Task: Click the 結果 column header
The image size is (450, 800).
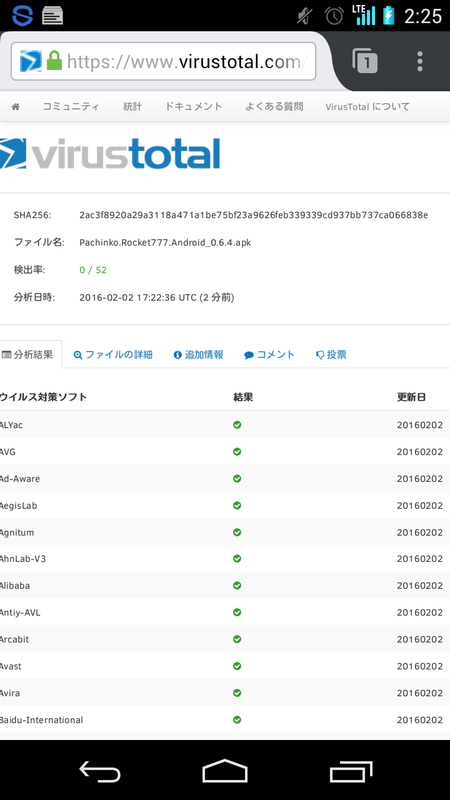Action: pos(243,397)
